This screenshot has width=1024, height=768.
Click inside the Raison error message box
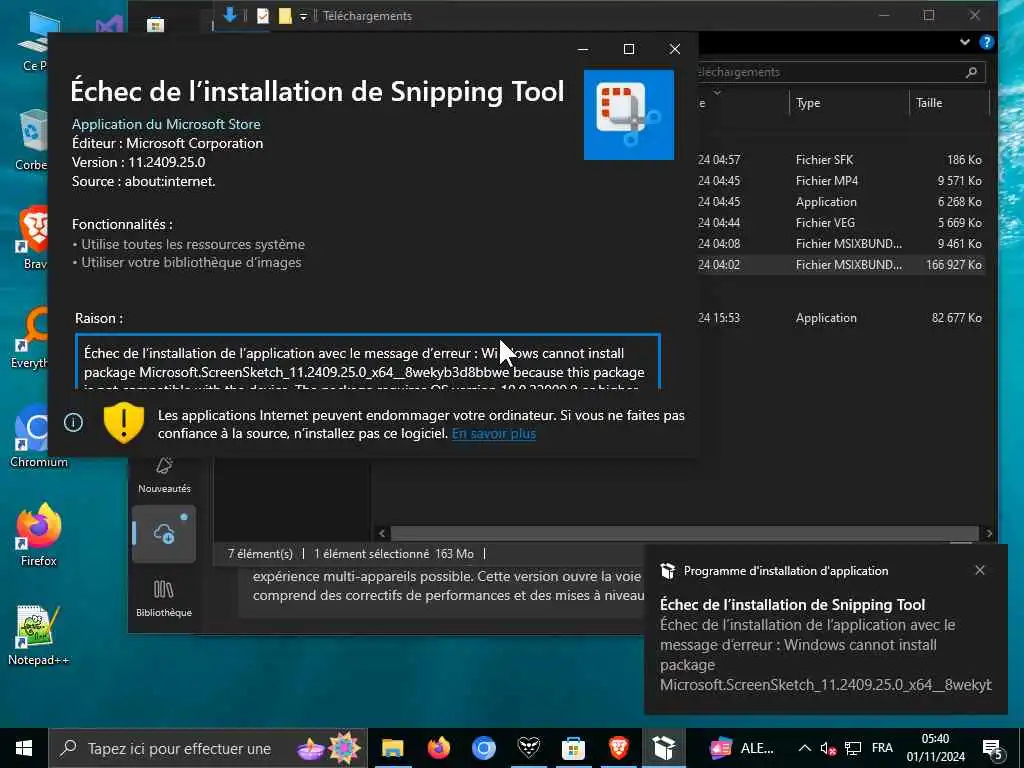click(x=368, y=362)
